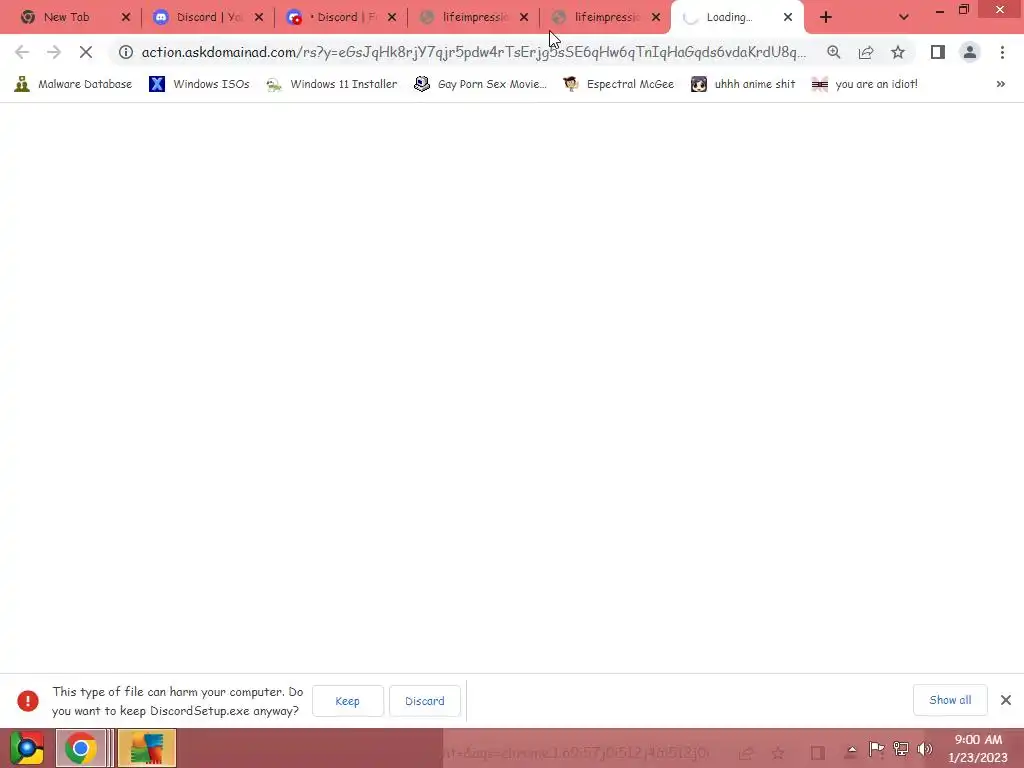
Task: Close the Loading tab
Action: coord(788,18)
